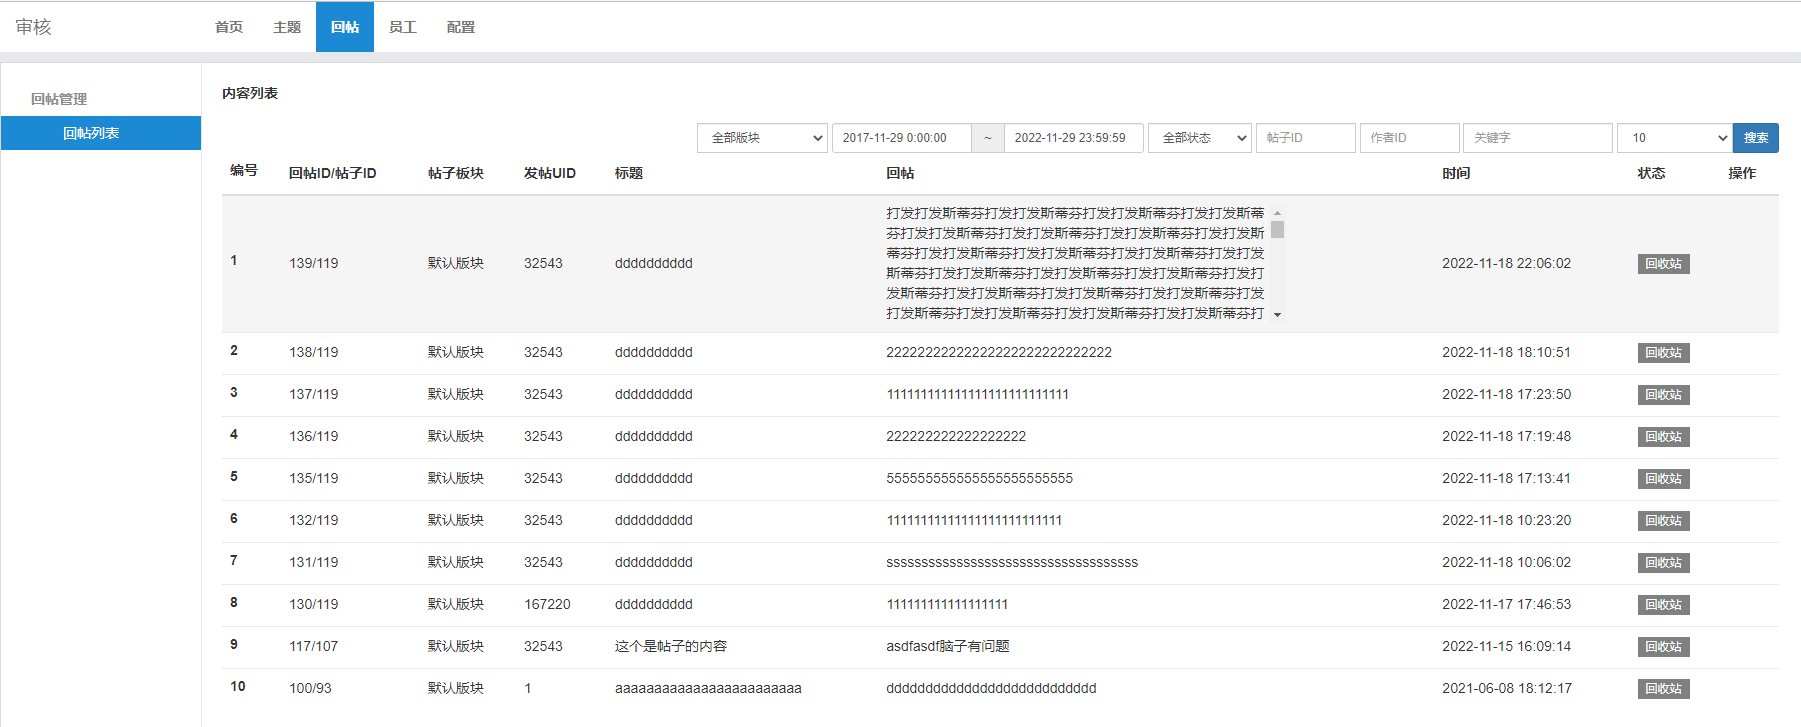Open the 员工 tab
Image resolution: width=1801 pixels, height=727 pixels.
coord(403,27)
